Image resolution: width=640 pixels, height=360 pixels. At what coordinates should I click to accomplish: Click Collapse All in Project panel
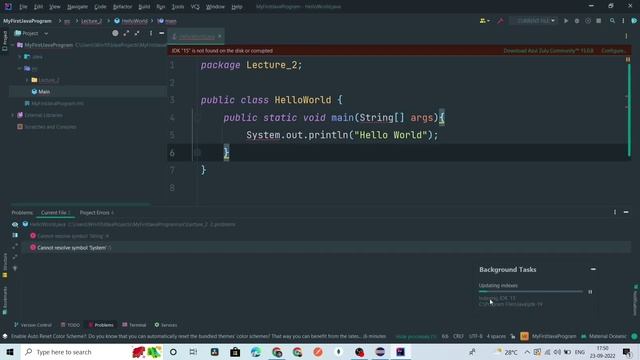coord(137,33)
